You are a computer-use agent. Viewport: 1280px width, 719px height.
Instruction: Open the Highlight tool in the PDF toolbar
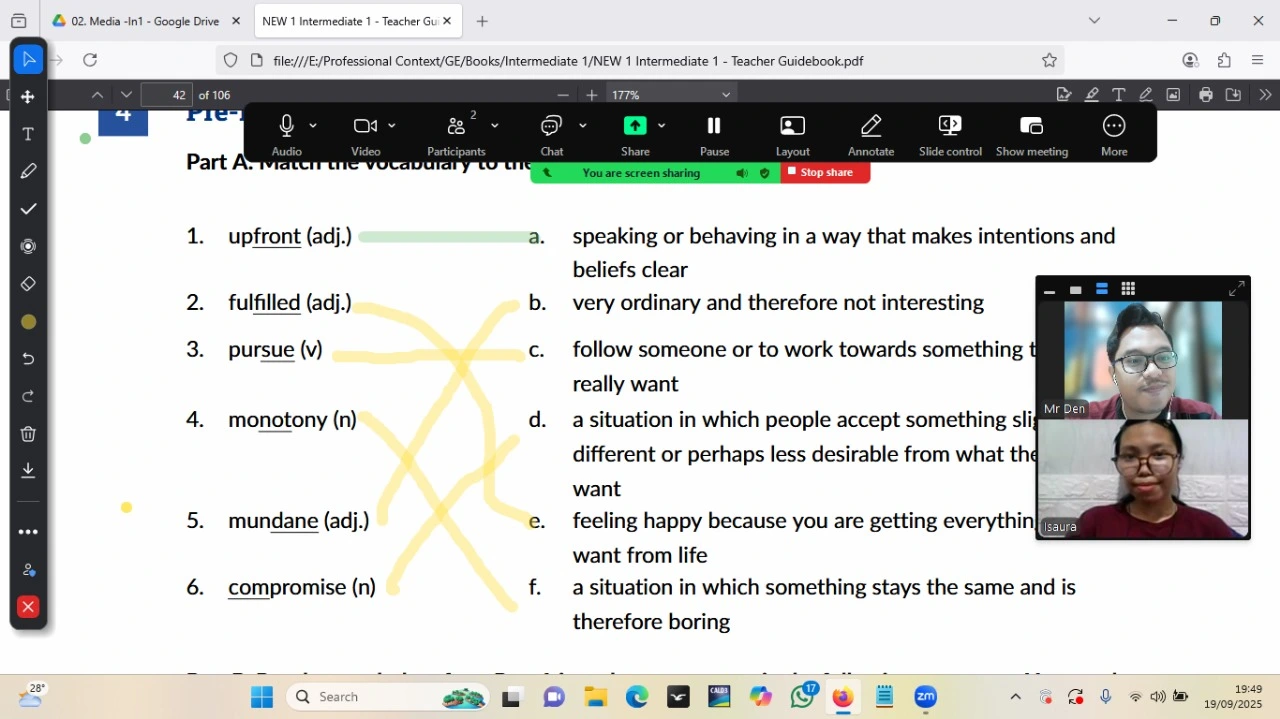[1091, 93]
